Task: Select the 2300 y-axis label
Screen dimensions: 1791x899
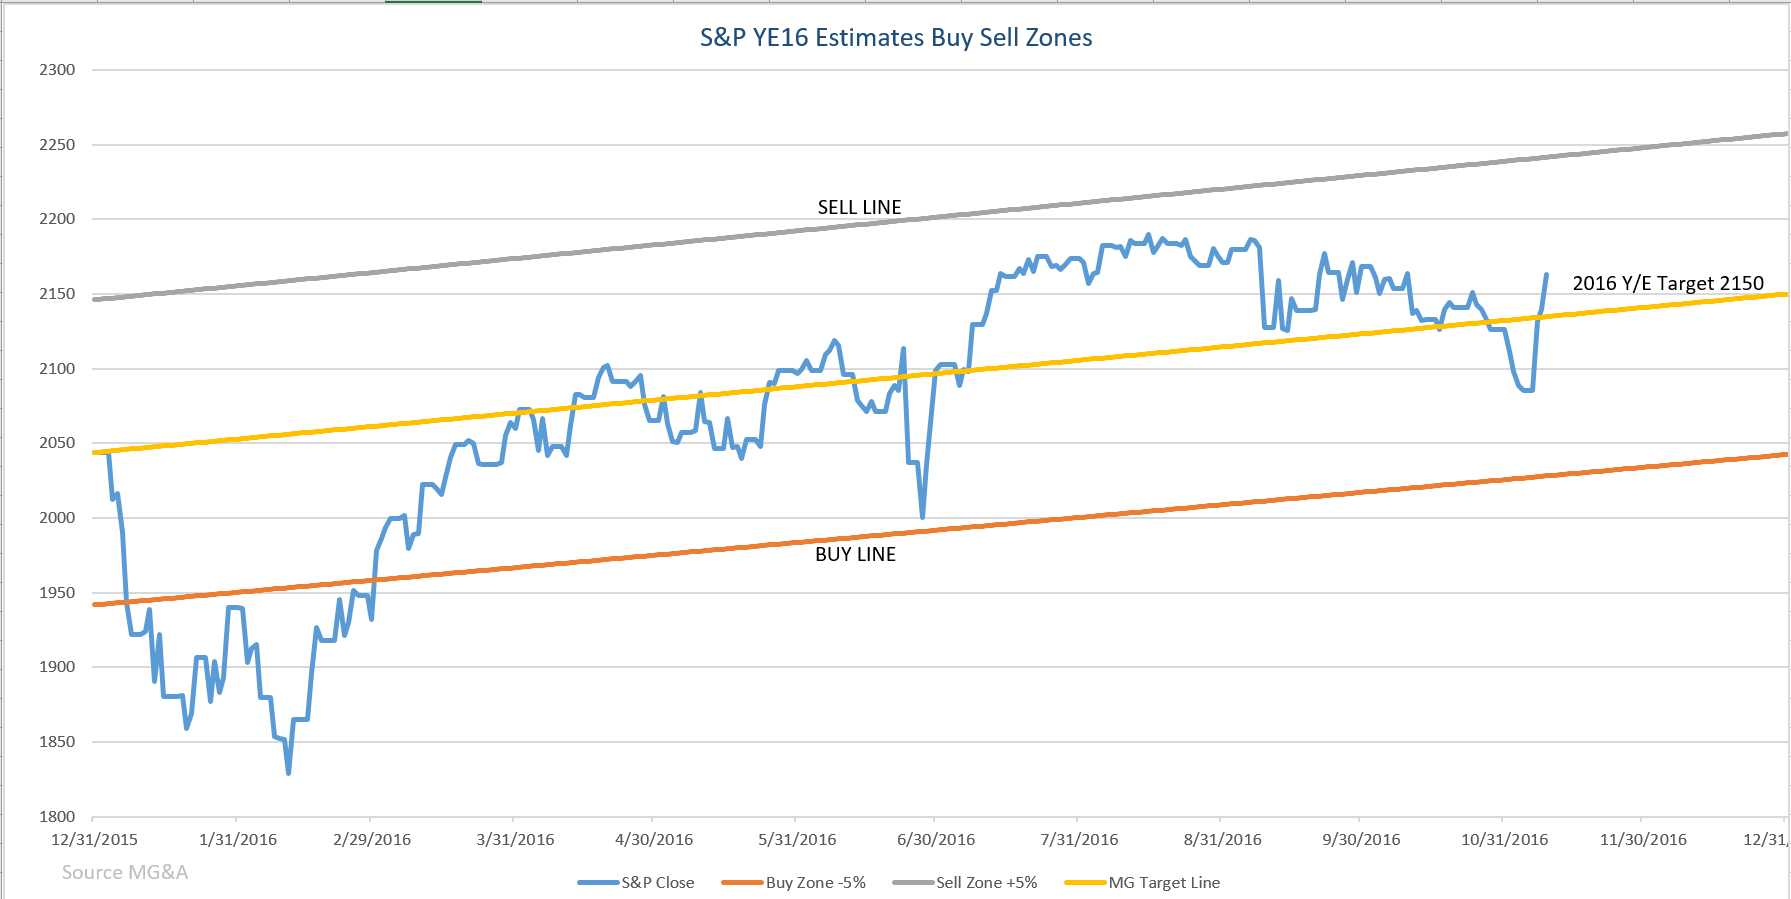Action: pos(57,70)
